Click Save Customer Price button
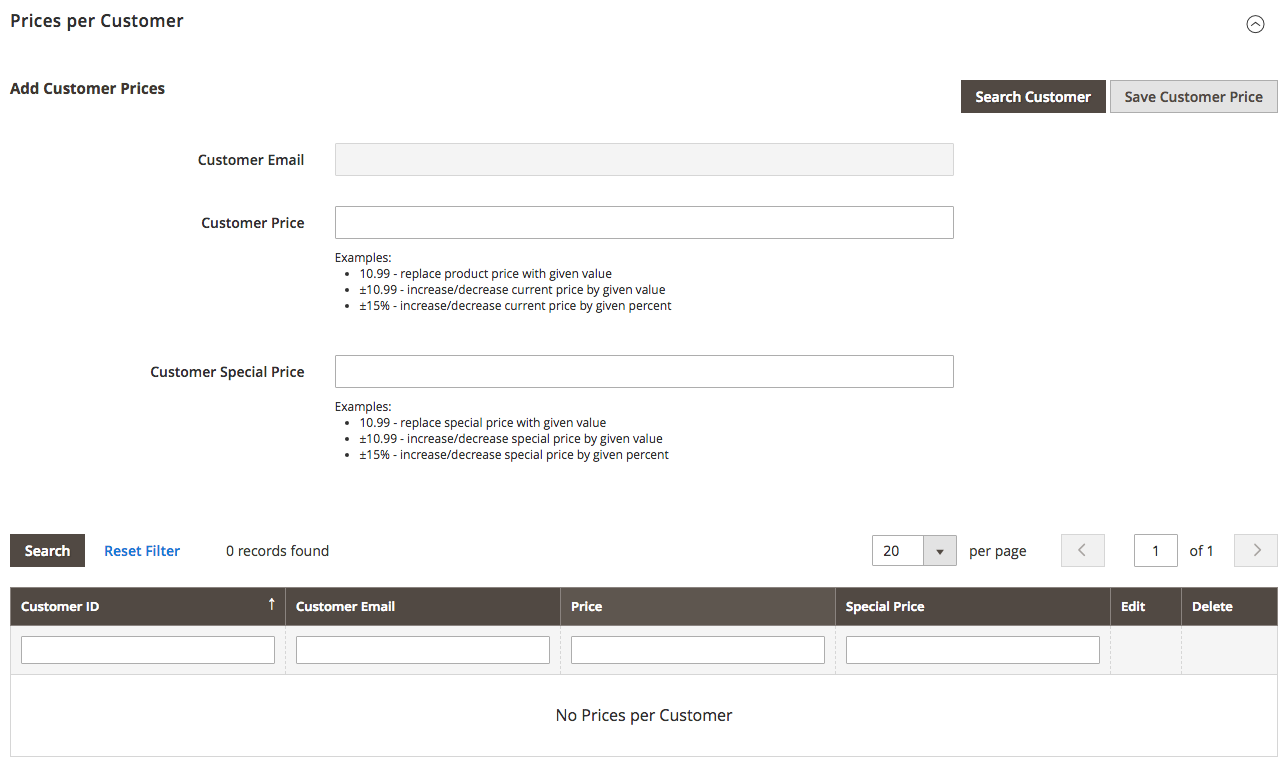 click(x=1193, y=97)
